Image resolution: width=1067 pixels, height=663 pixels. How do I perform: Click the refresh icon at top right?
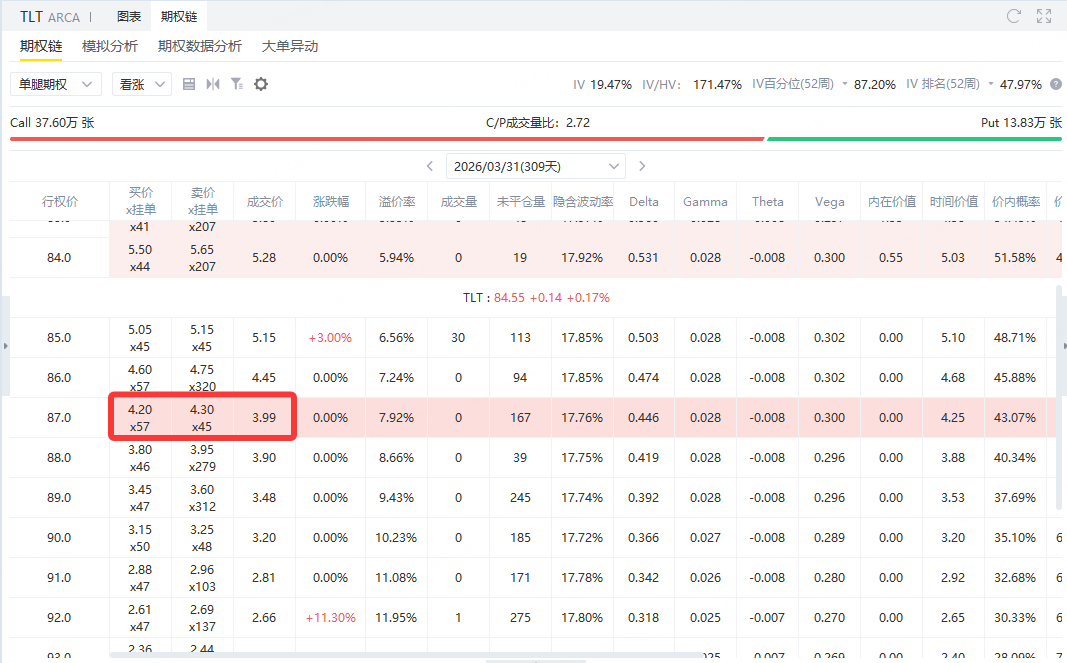coord(1013,16)
